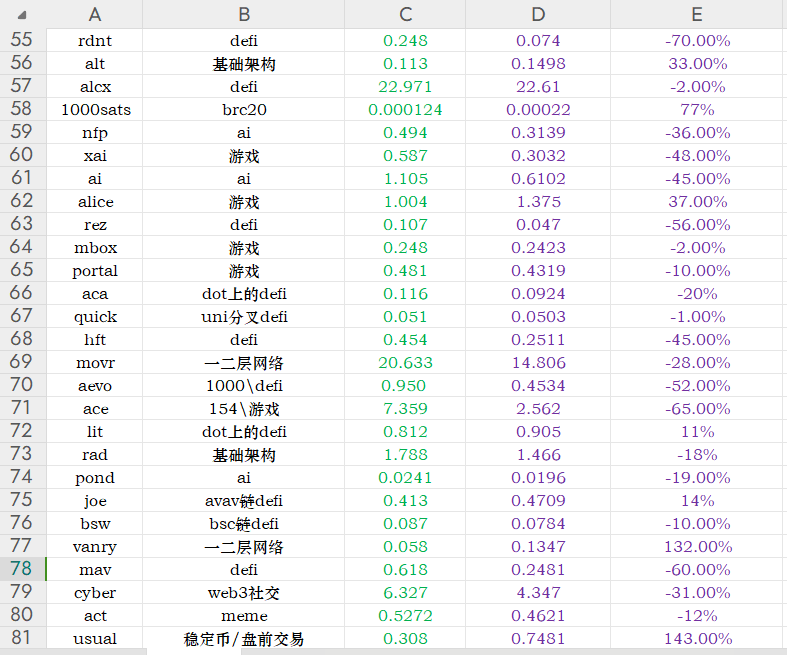Click the 7.359 cell
Image resolution: width=787 pixels, height=655 pixels.
(x=405, y=409)
